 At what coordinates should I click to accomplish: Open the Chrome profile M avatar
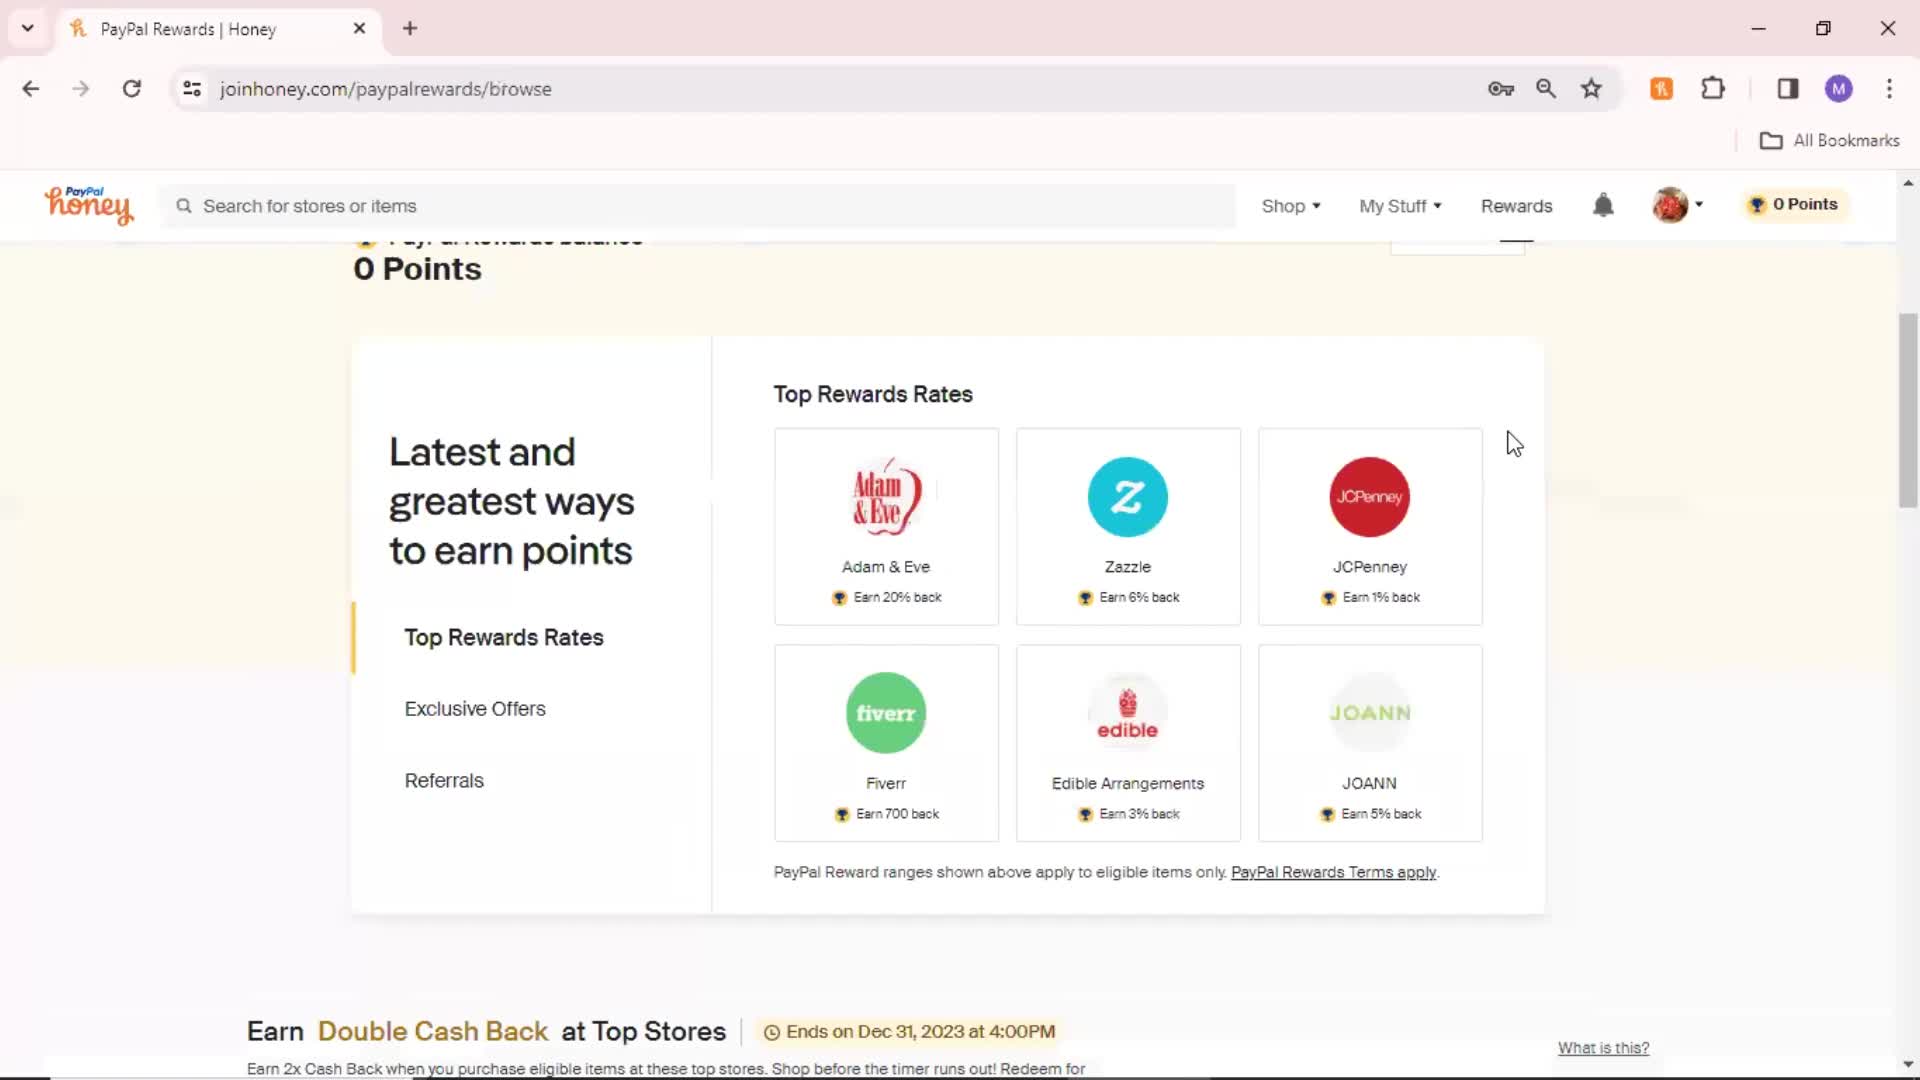tap(1838, 89)
